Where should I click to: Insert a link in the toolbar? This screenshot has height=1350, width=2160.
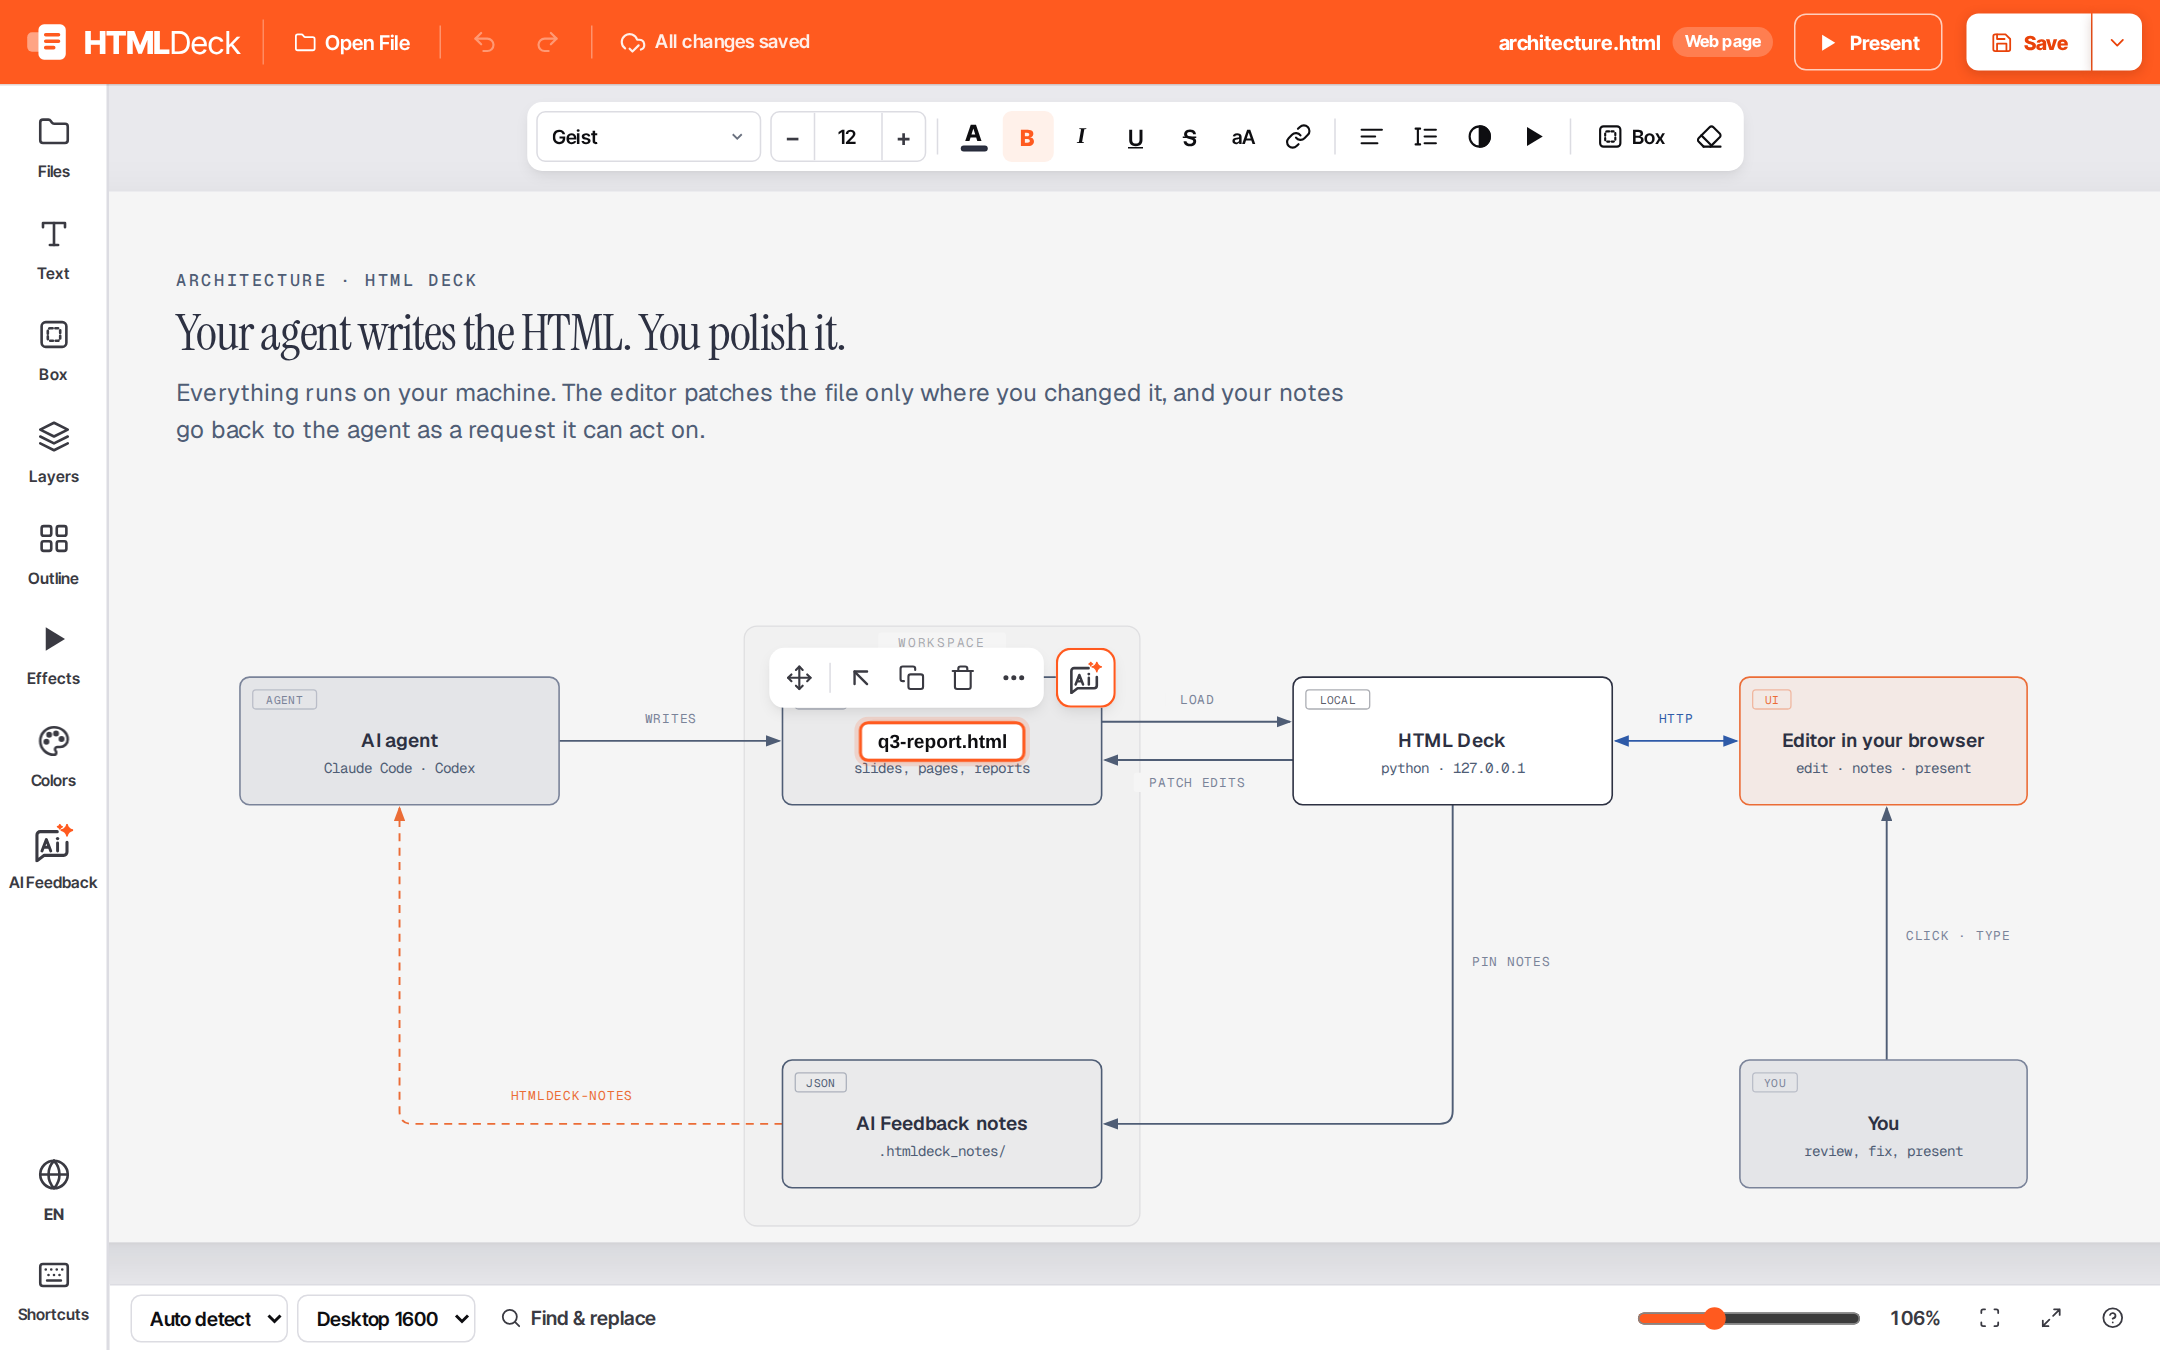1298,137
